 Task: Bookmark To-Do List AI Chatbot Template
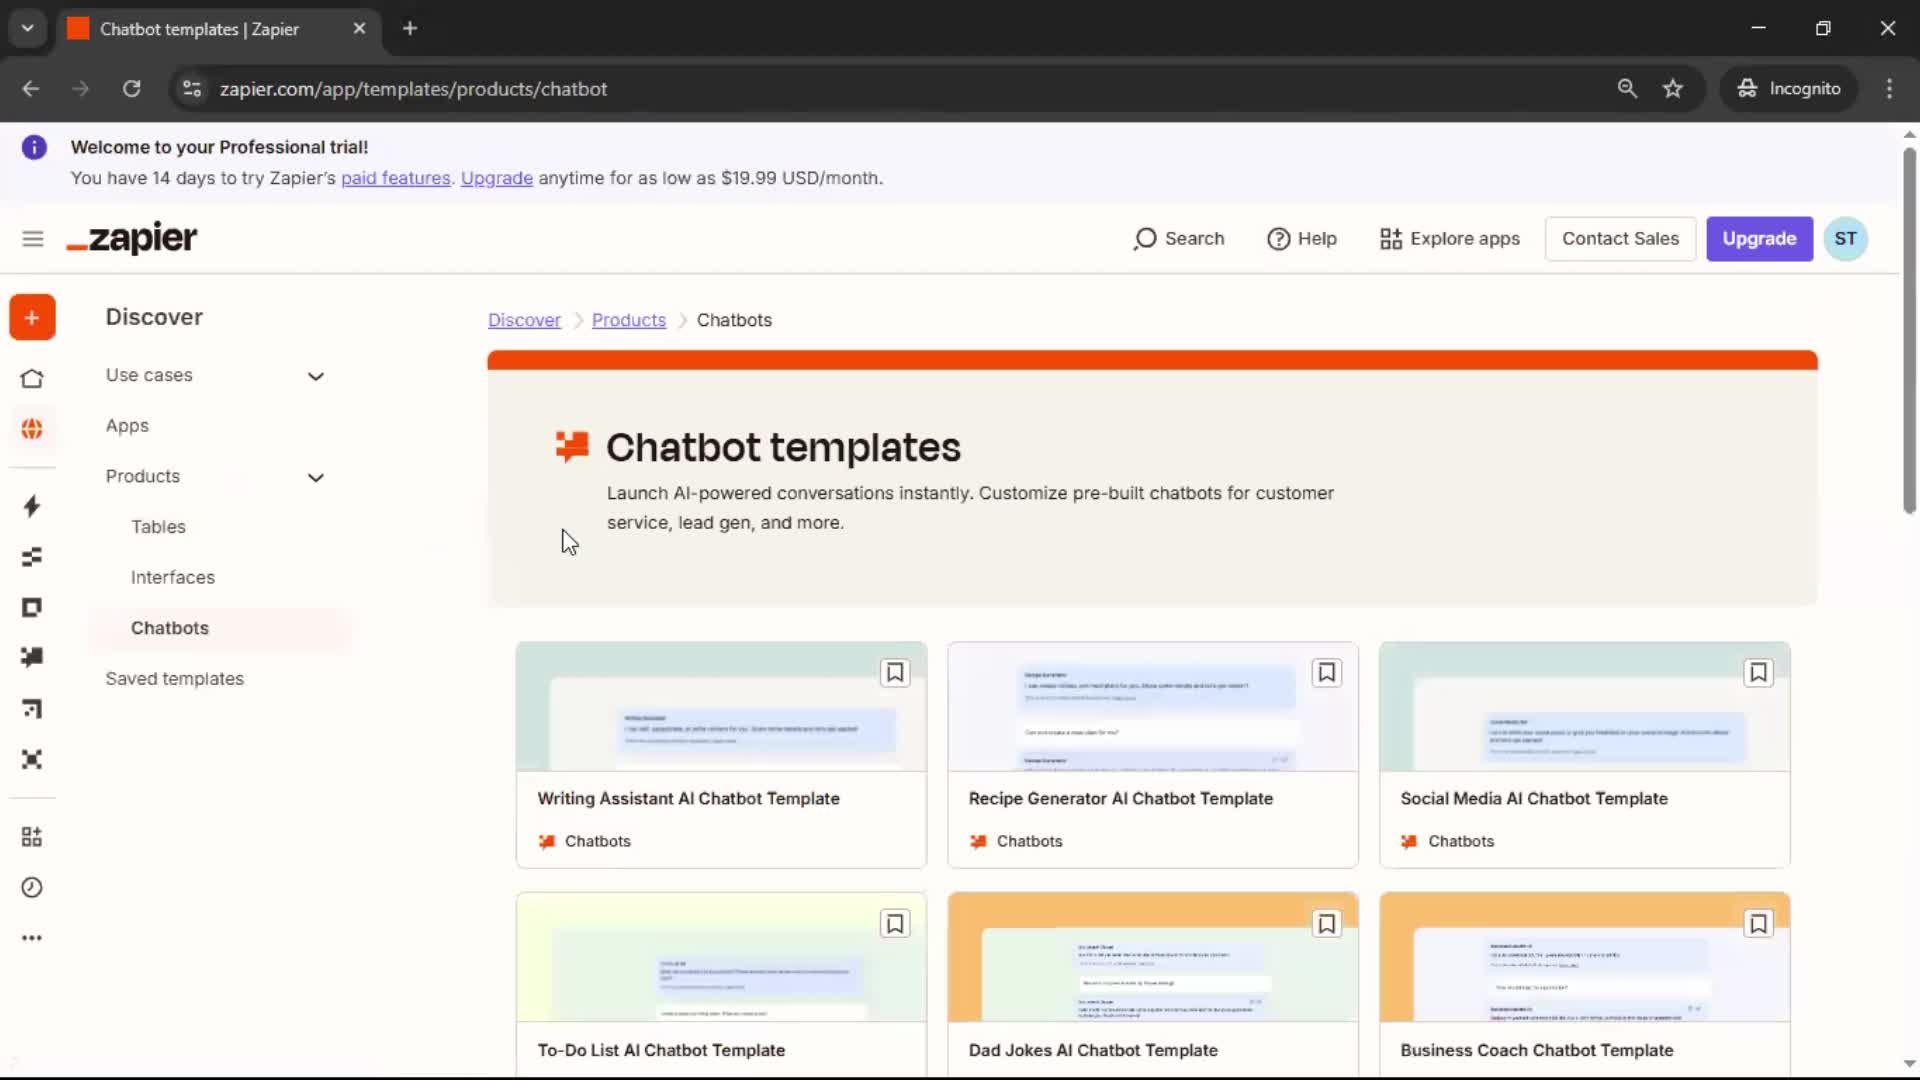pyautogui.click(x=895, y=924)
